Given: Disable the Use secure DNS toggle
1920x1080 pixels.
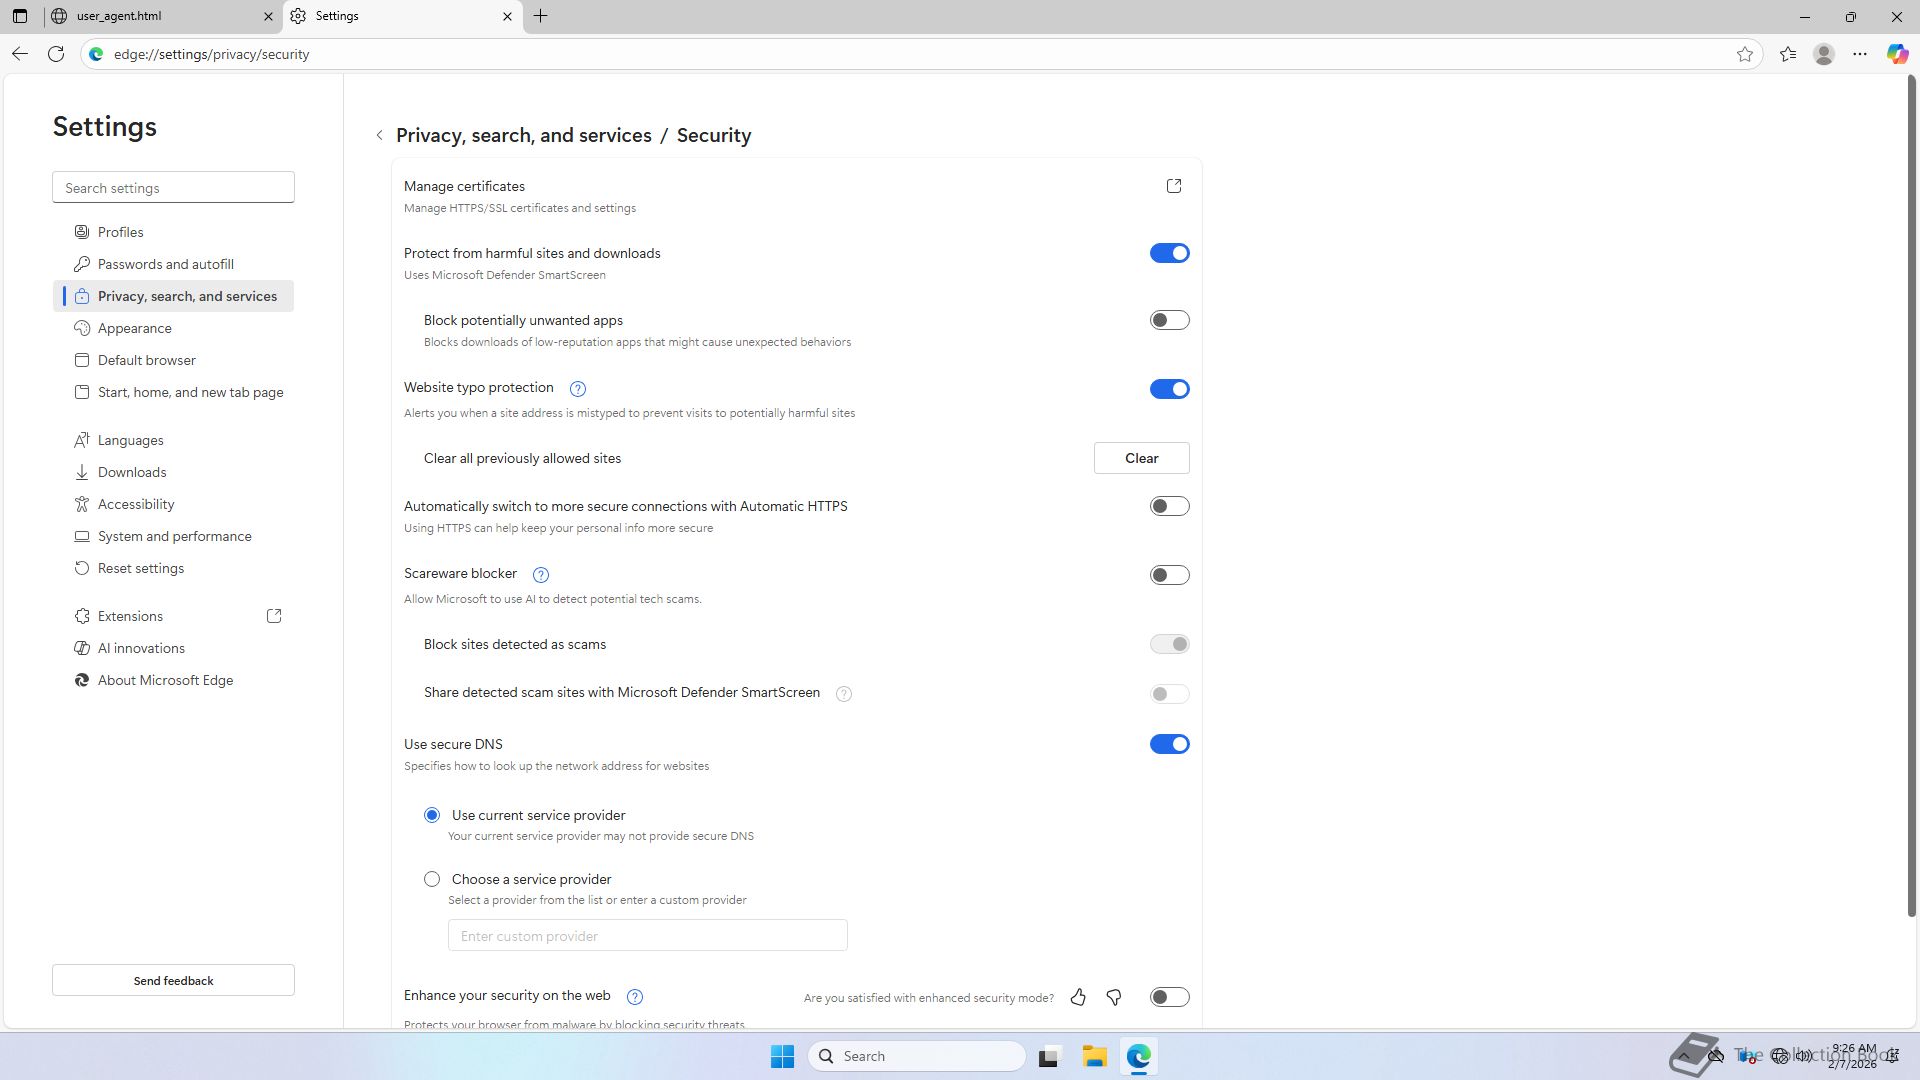Looking at the screenshot, I should pos(1169,744).
